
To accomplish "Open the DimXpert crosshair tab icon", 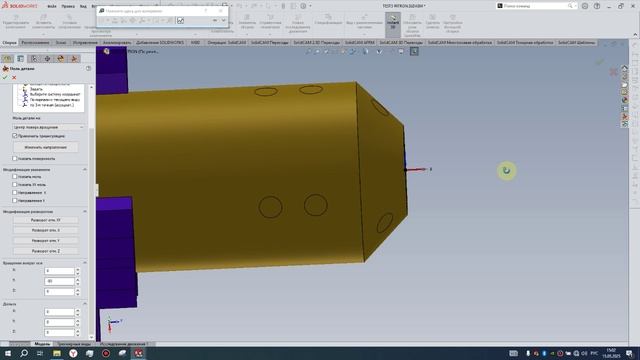I will point(47,59).
